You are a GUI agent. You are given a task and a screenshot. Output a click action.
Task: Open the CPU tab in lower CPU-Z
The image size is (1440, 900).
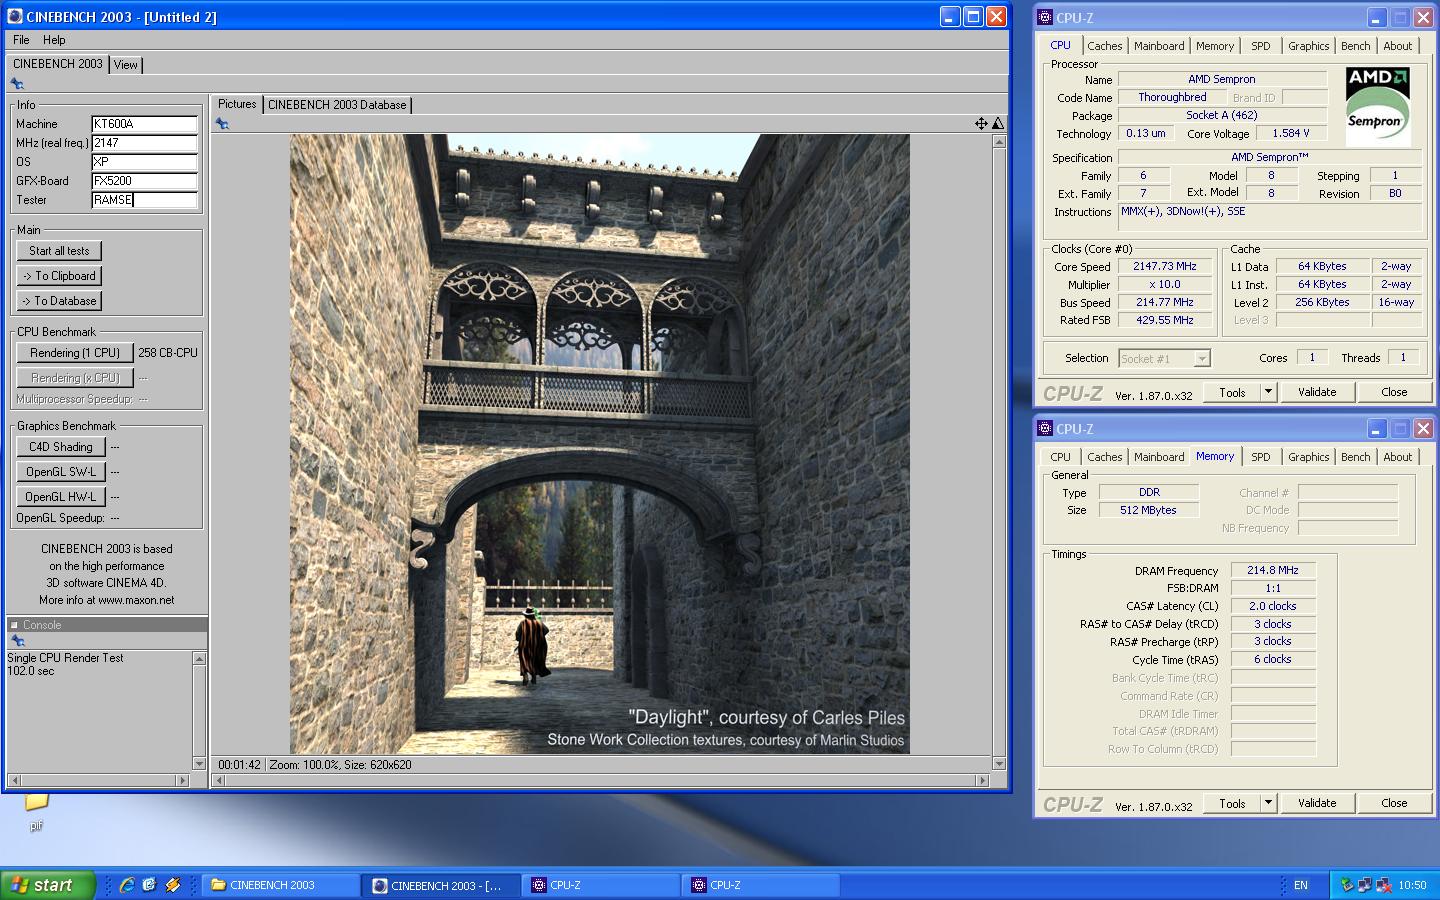[x=1061, y=457]
